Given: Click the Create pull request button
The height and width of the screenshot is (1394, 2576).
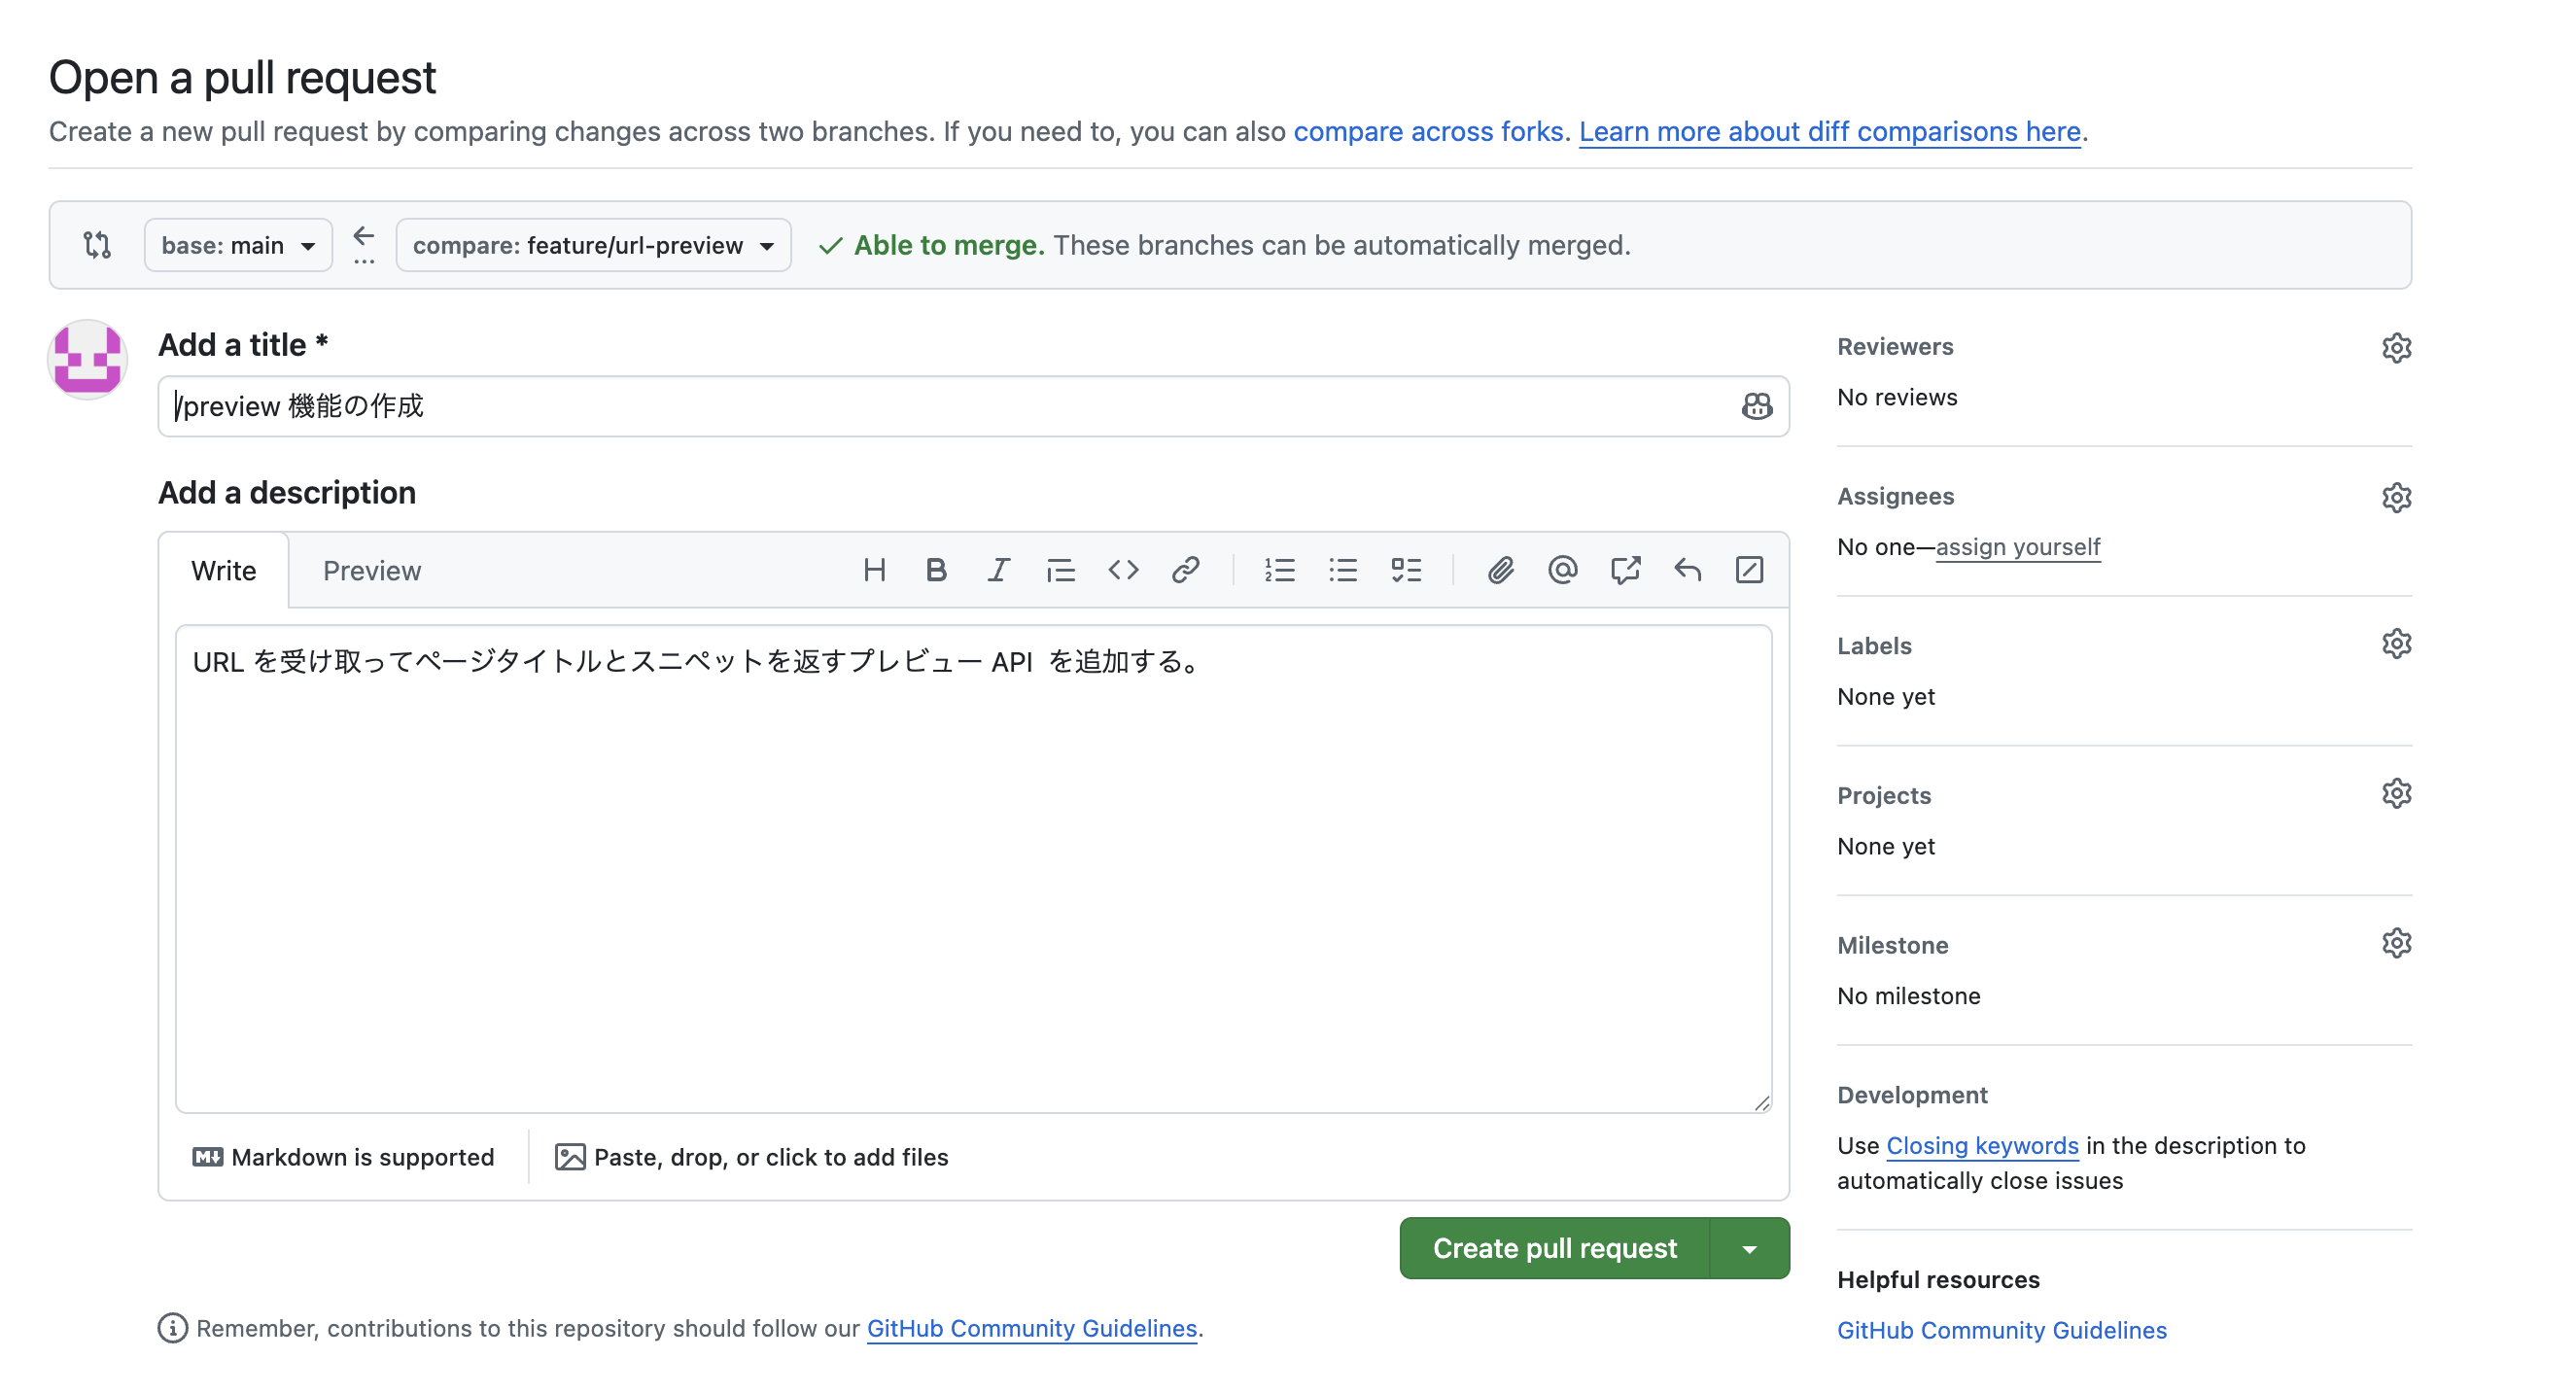Looking at the screenshot, I should tap(1555, 1247).
